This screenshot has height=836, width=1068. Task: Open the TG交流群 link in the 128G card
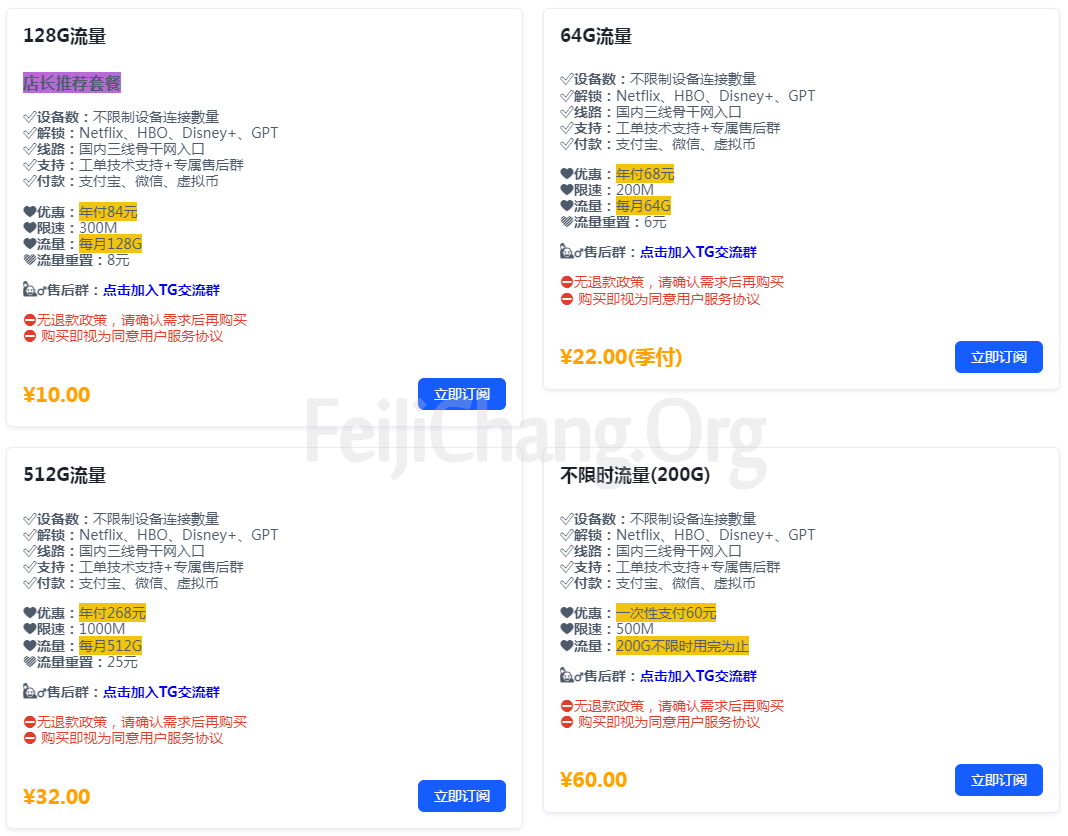[x=161, y=291]
